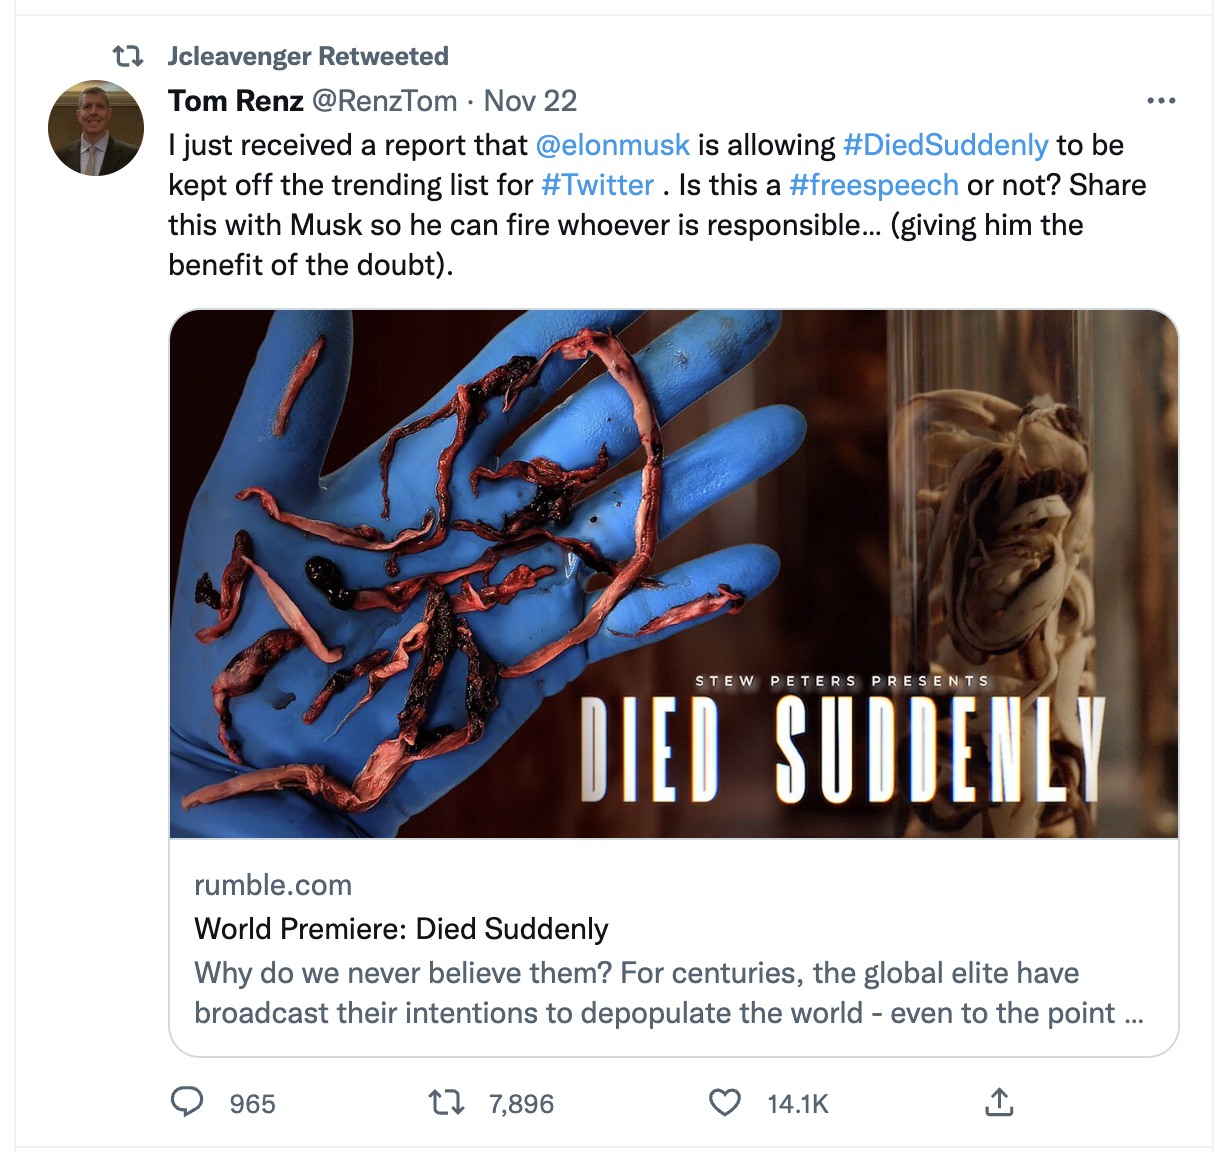Open the Died Suddenly preview image

[x=673, y=573]
